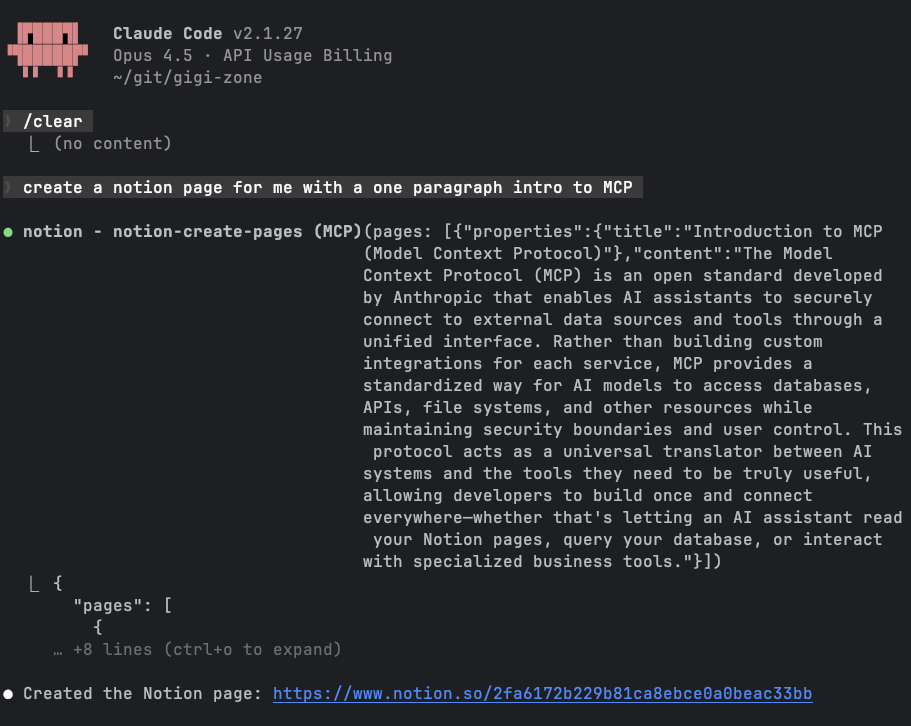
Task: Expand the "+8 lines (ctrl+o to expand)" output
Action: tap(207, 650)
